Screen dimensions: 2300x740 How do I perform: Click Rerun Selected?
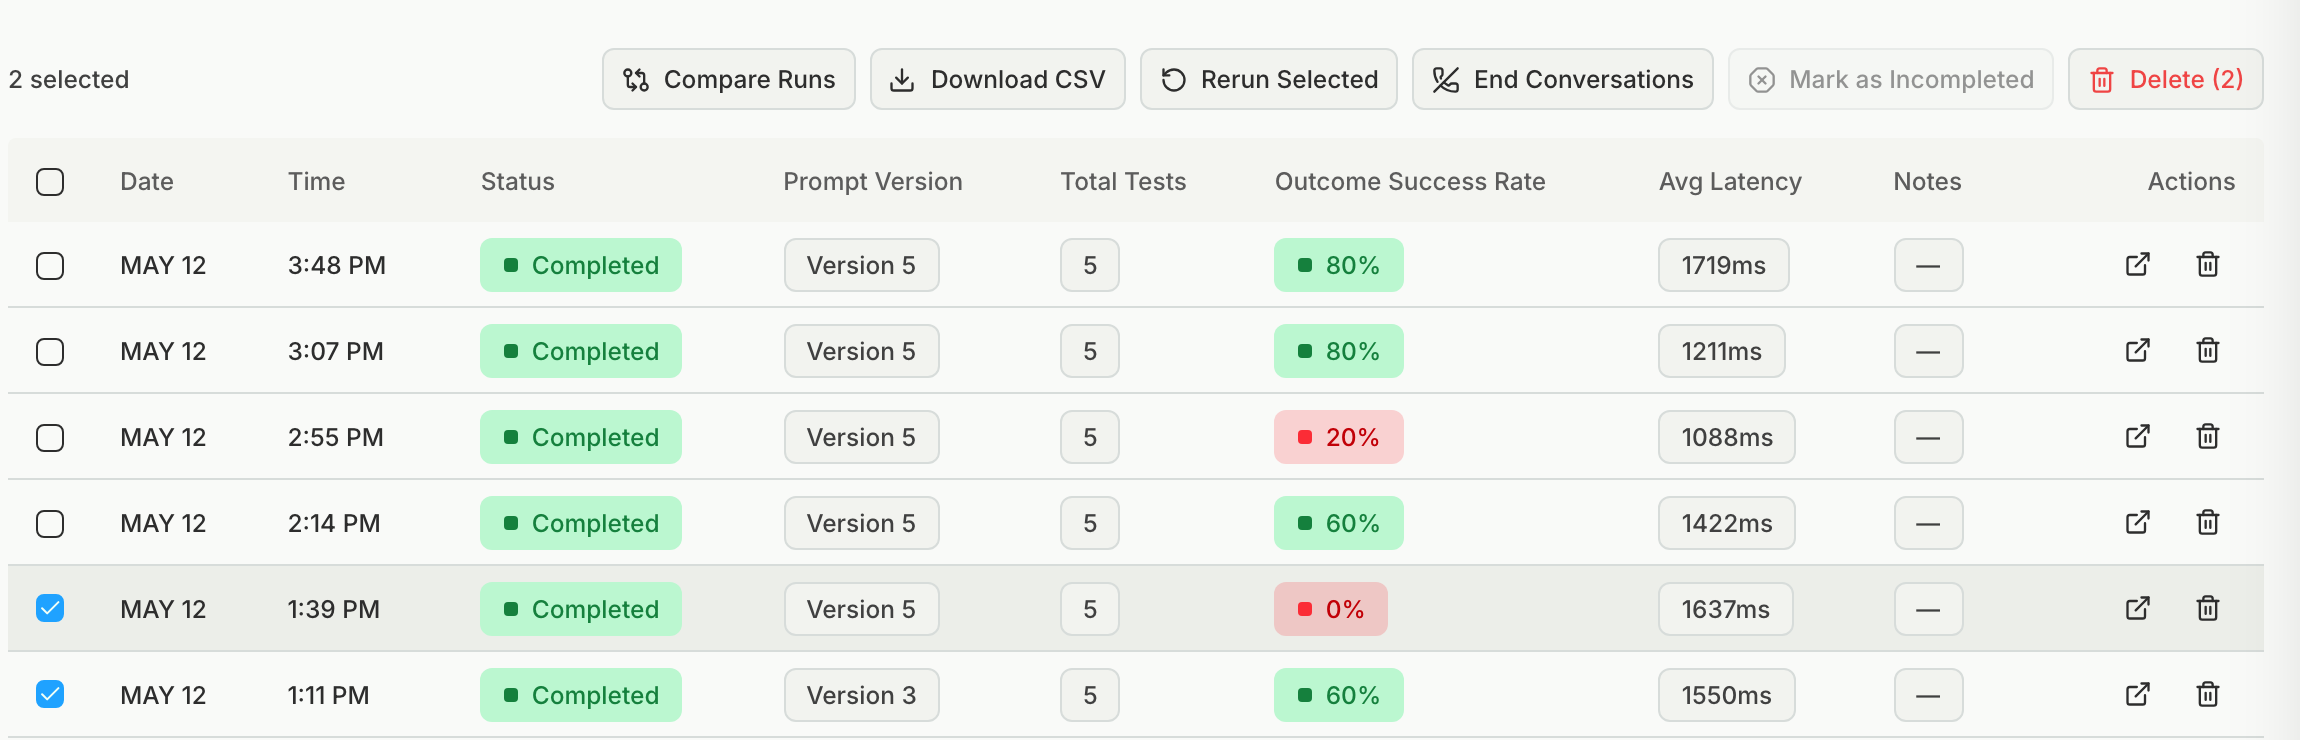pyautogui.click(x=1269, y=79)
